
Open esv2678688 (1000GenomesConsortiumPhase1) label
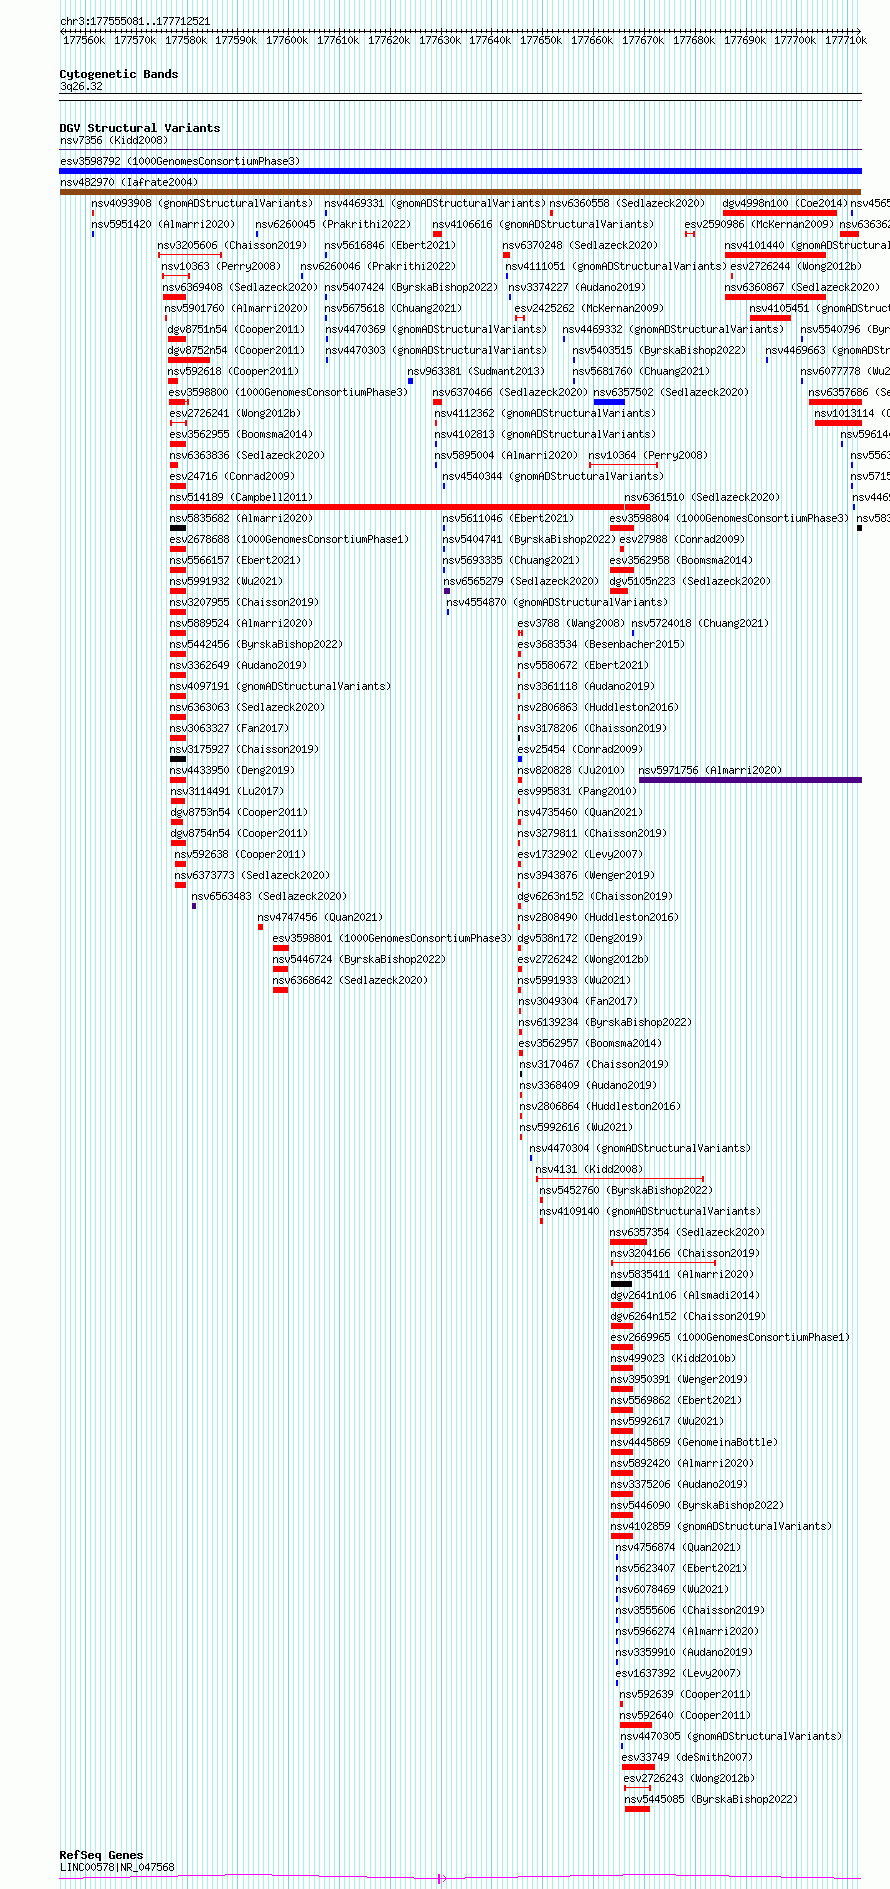pyautogui.click(x=289, y=539)
